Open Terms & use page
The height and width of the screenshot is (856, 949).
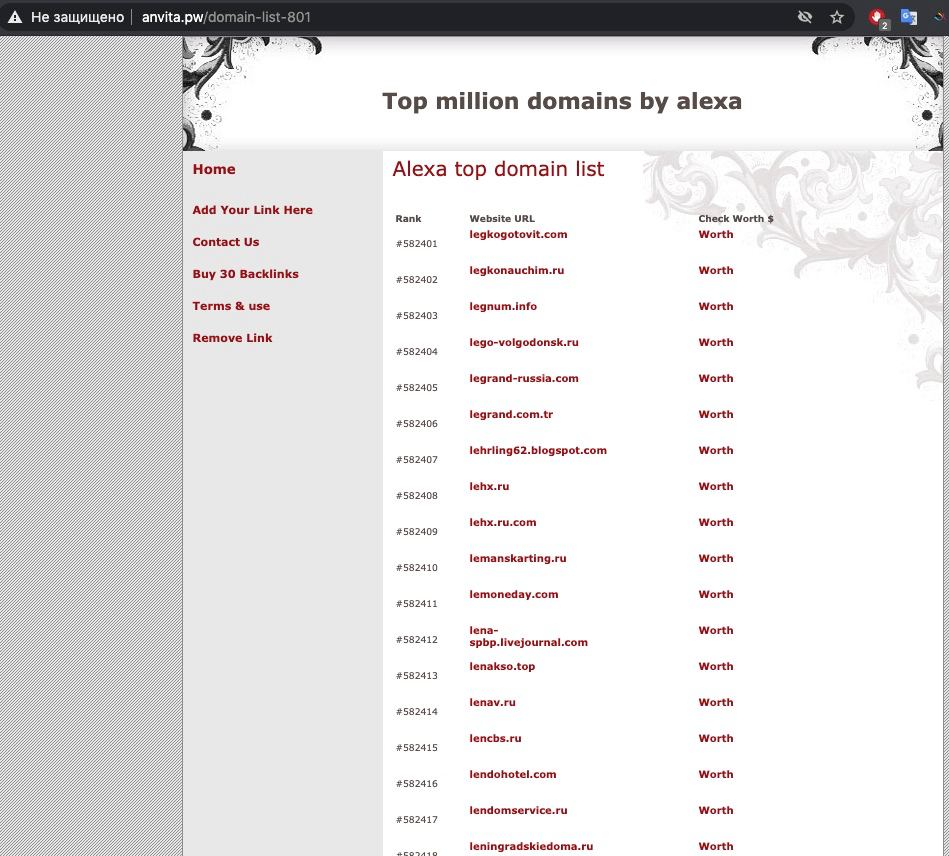pyautogui.click(x=231, y=306)
